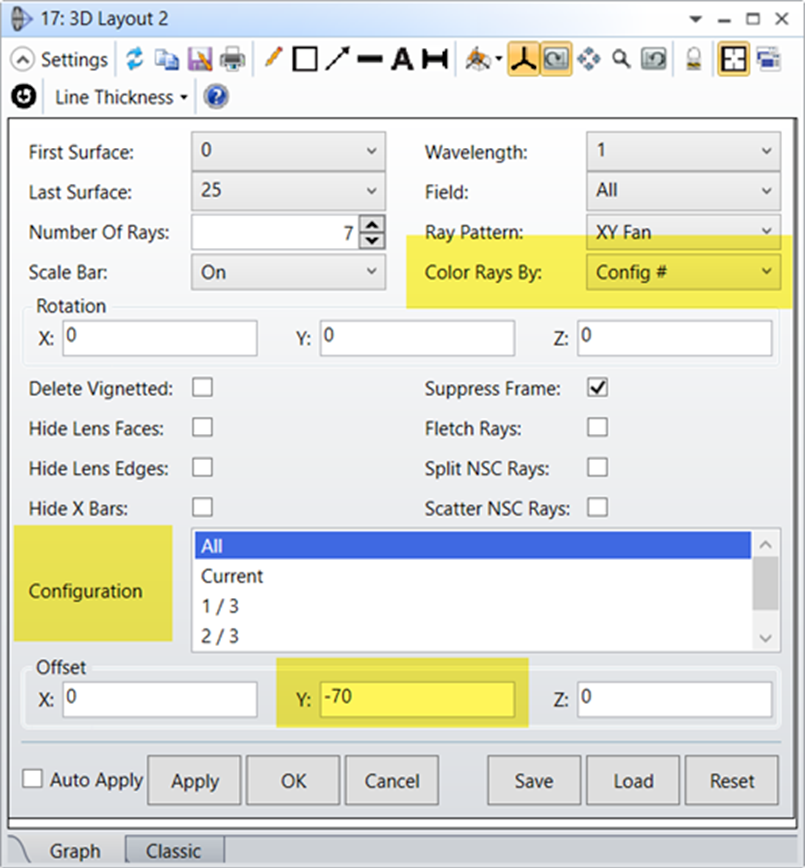Open the Ray Pattern dropdown

point(683,231)
